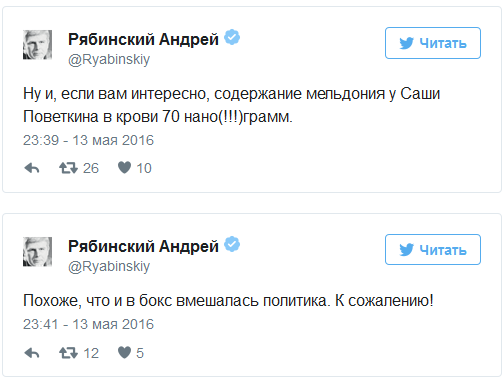
Task: Open profile photo in the second tweet
Action: point(37,252)
